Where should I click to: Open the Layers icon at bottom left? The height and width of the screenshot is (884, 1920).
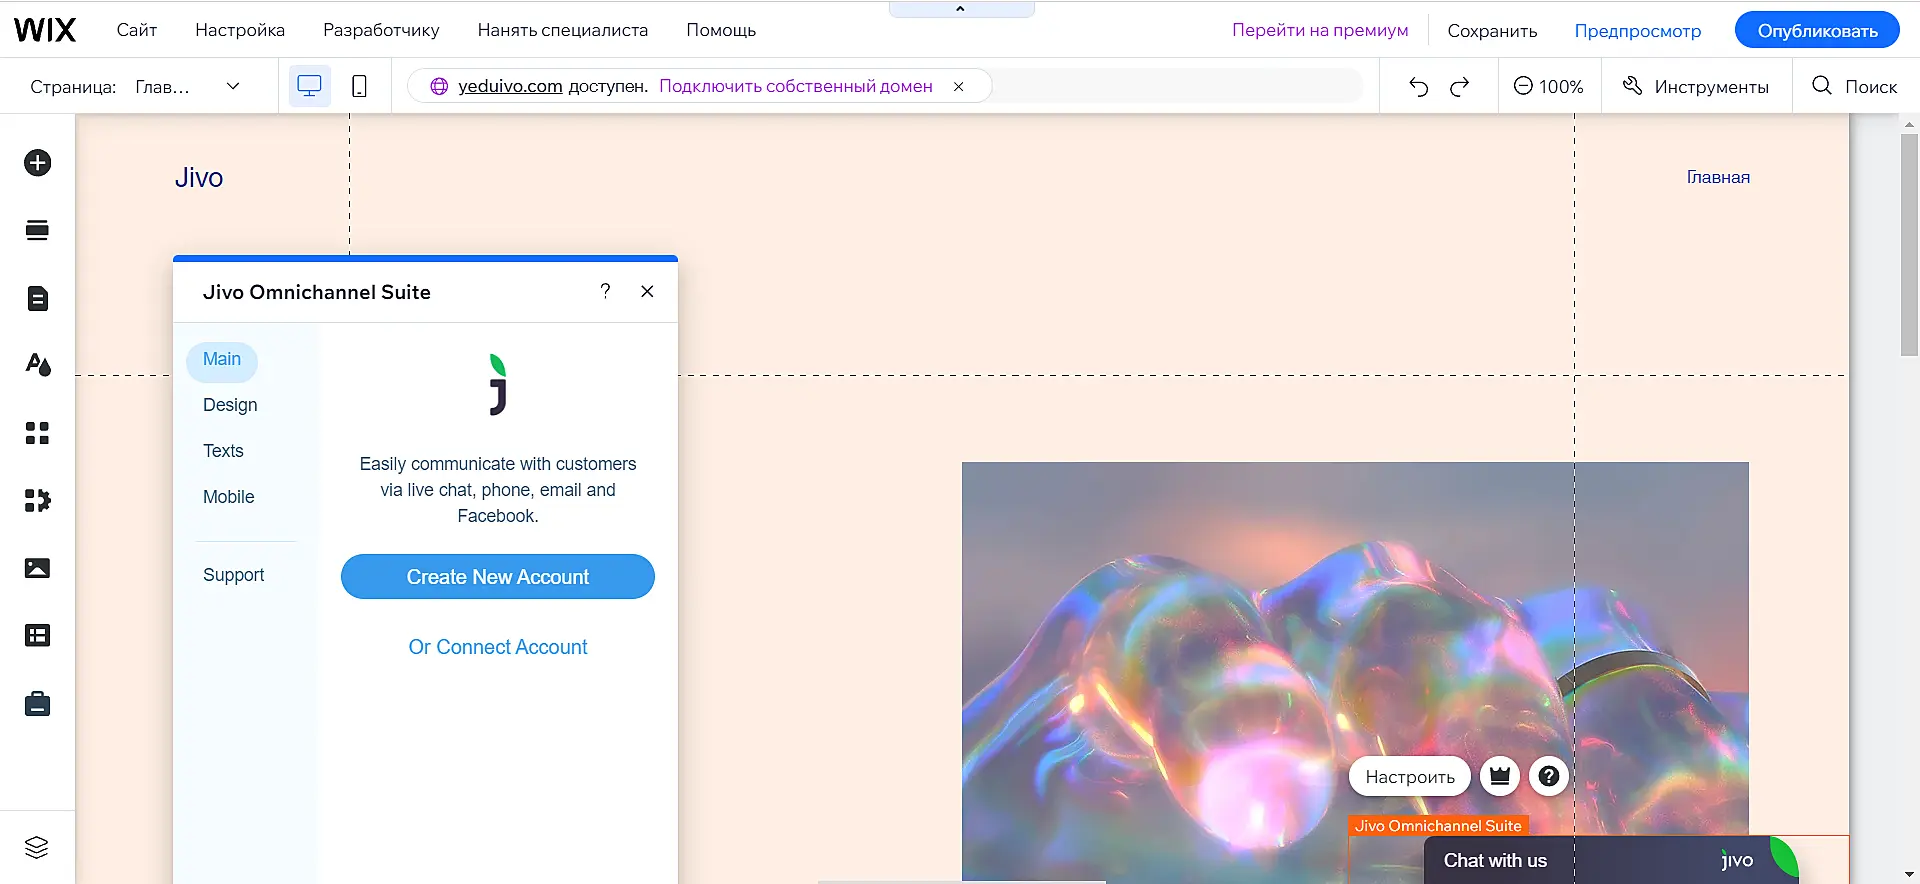point(37,847)
